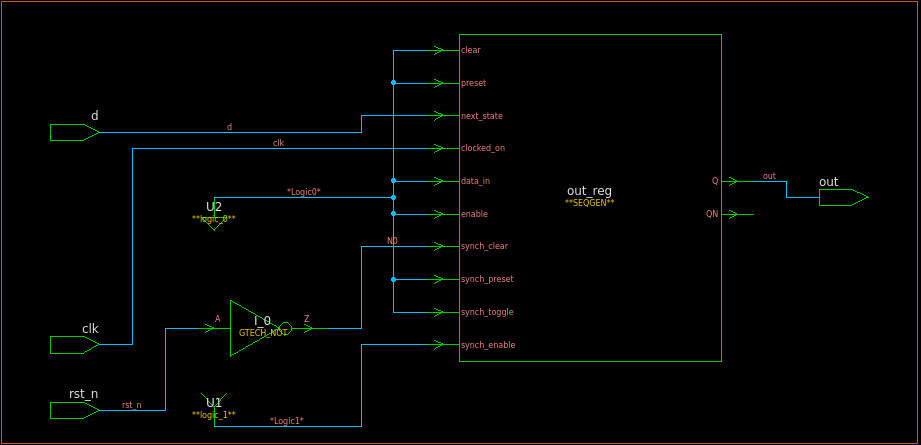Click the clear pin label
921x445 pixels.
point(470,50)
